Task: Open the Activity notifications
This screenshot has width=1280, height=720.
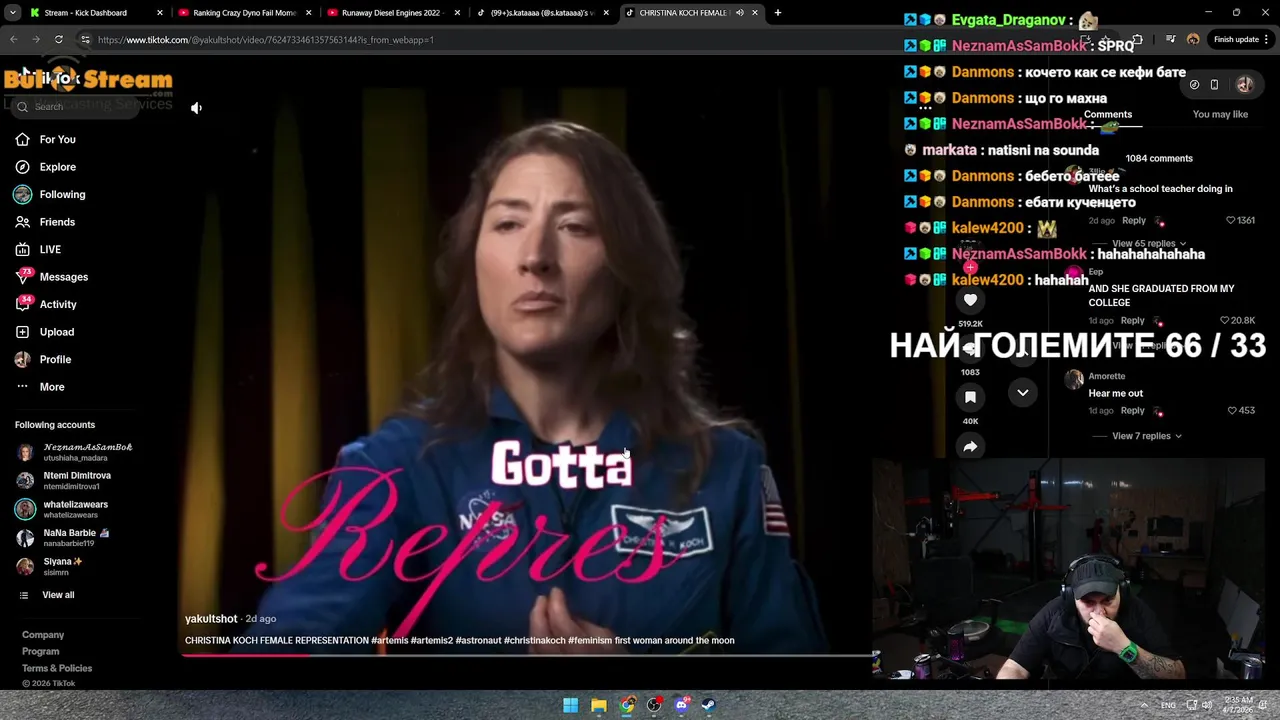Action: point(46,304)
